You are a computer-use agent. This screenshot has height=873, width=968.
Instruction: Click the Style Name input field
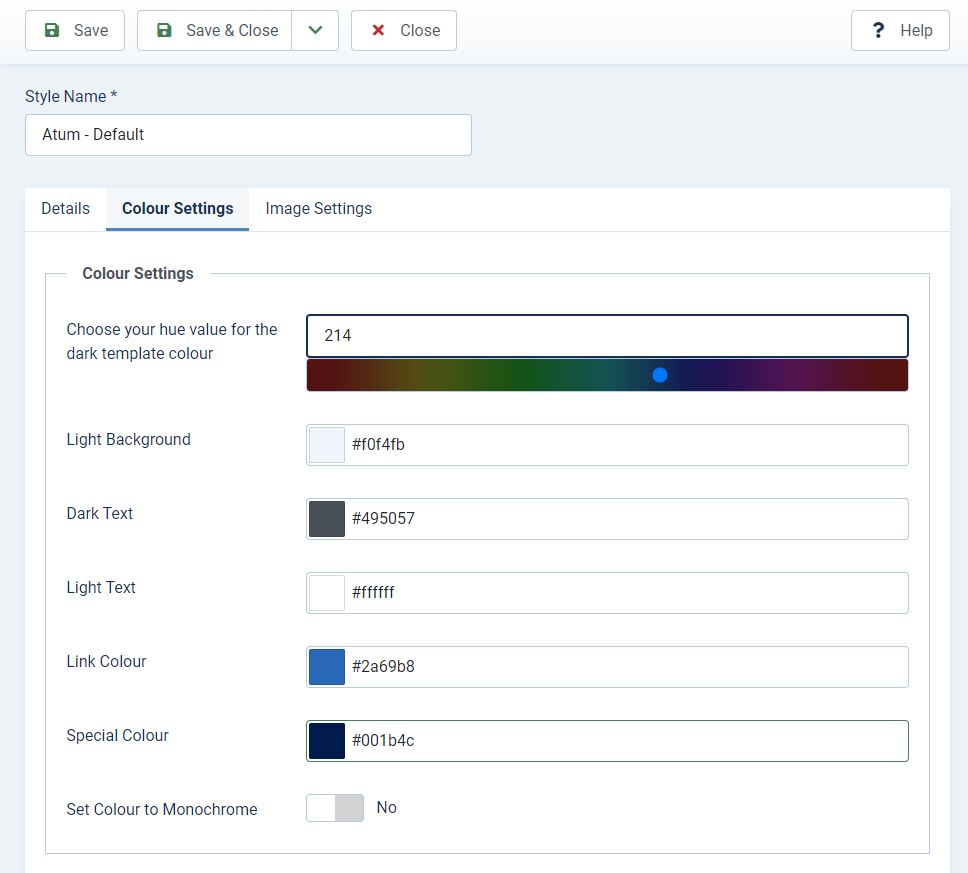248,135
